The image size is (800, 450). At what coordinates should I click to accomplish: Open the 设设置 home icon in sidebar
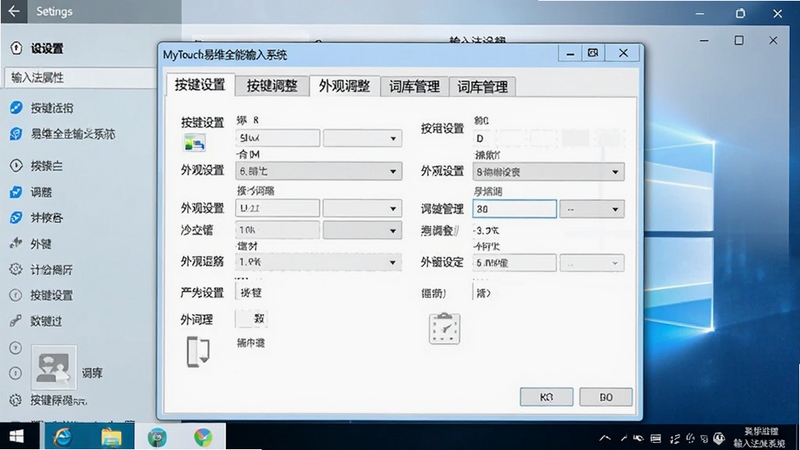[16, 48]
